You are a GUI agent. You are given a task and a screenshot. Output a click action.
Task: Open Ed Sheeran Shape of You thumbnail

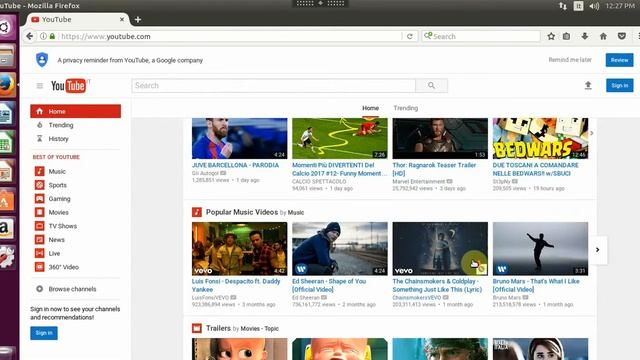pyautogui.click(x=340, y=249)
